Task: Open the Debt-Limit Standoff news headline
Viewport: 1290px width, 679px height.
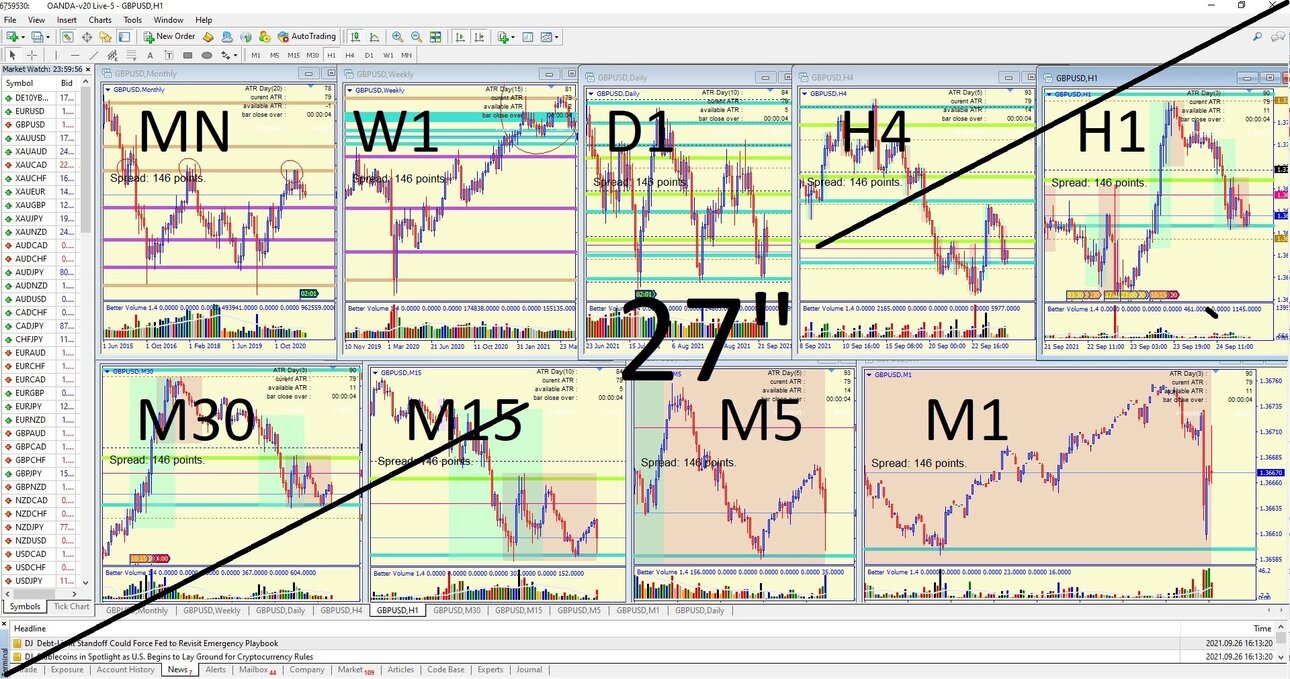Action: pyautogui.click(x=150, y=643)
